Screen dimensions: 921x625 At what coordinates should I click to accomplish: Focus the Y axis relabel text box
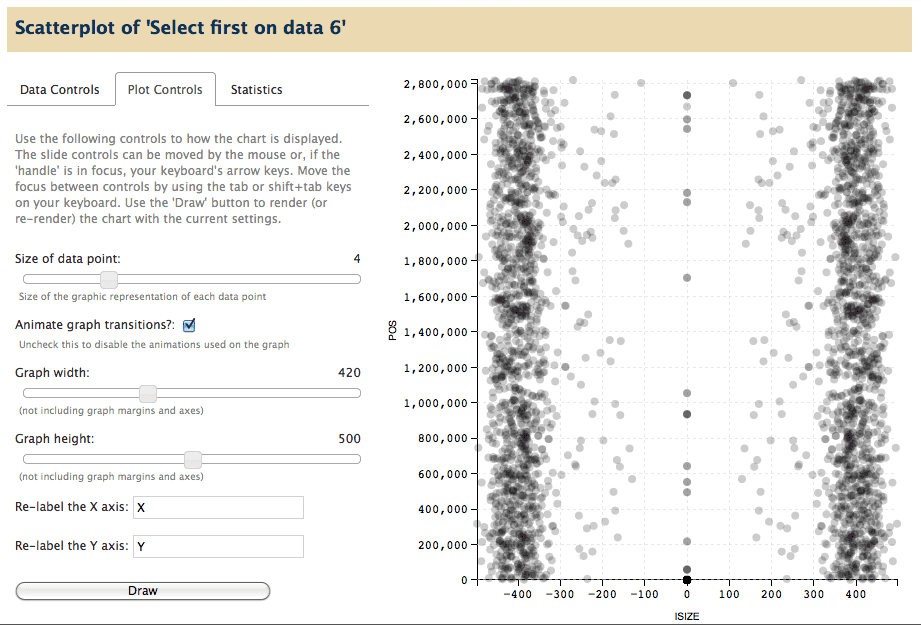218,546
